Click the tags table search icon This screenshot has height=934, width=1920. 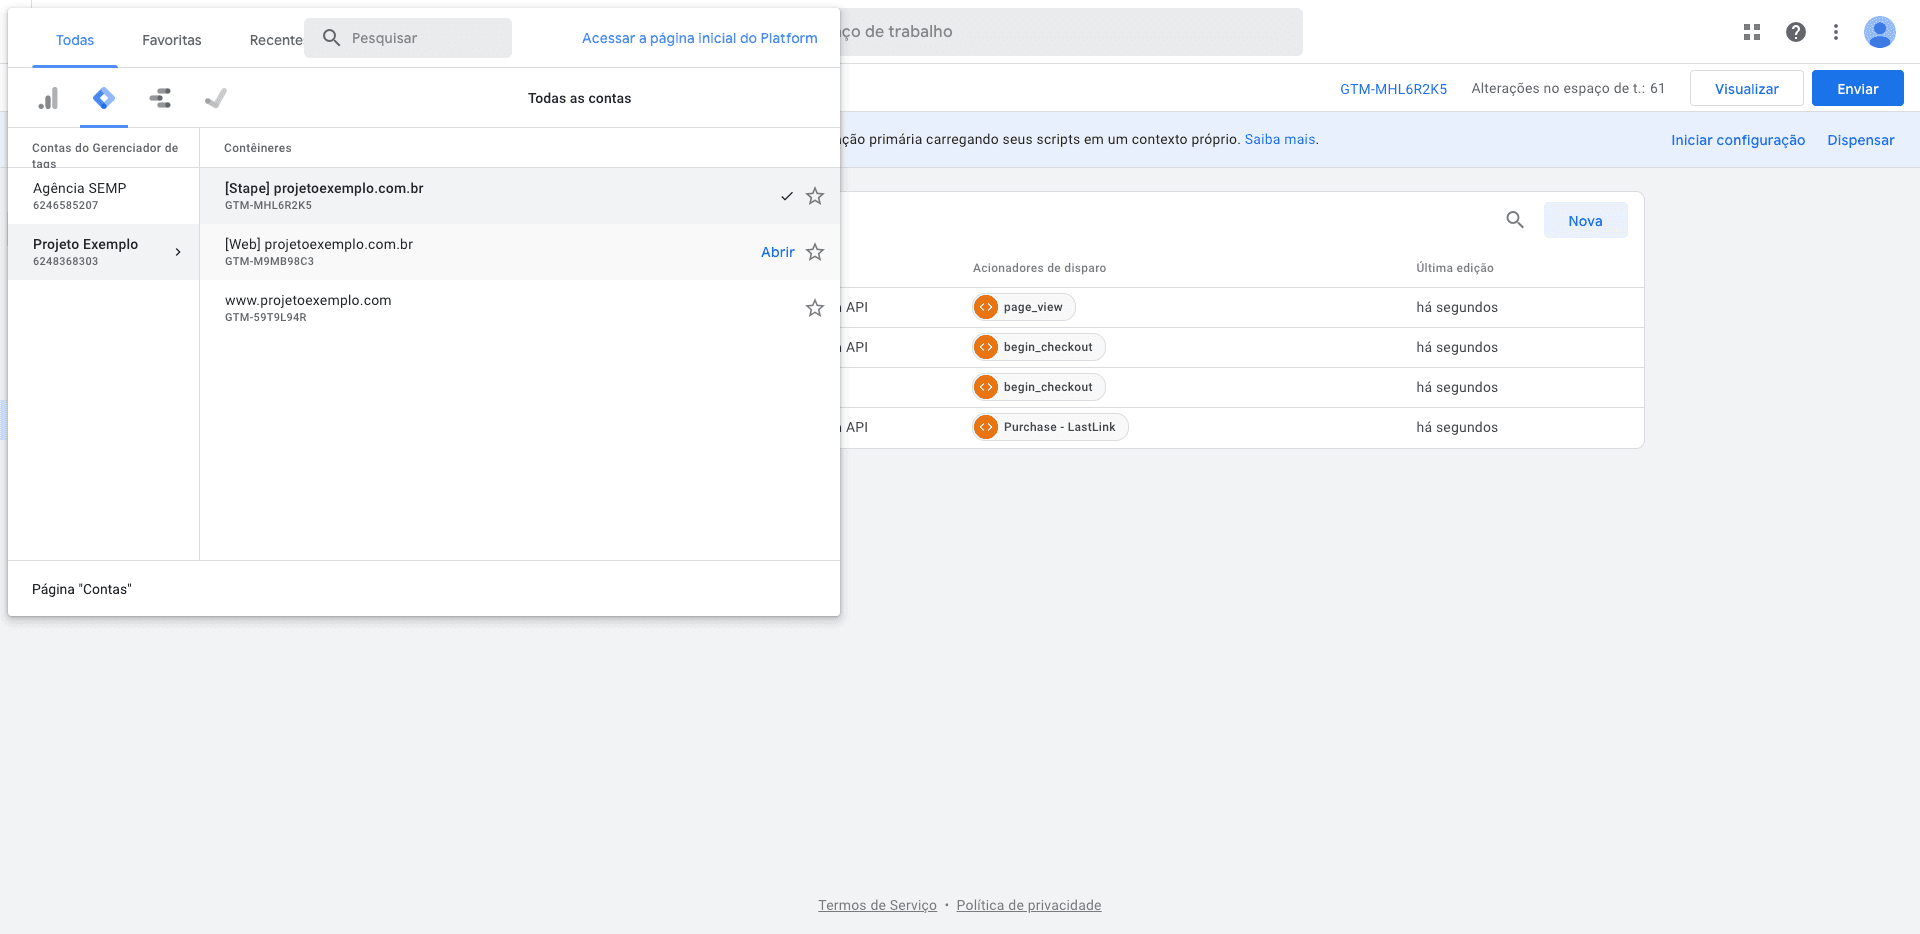1515,220
